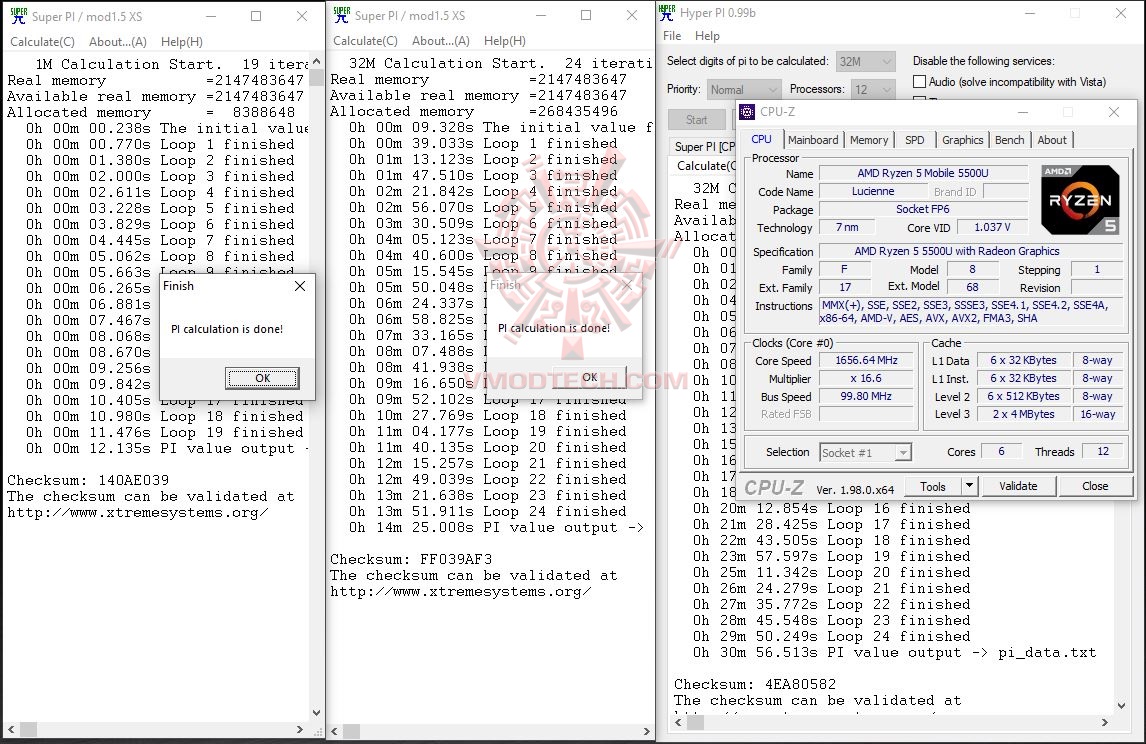Click the Multiplier value x 16.6
This screenshot has height=744, width=1146.
coord(867,379)
